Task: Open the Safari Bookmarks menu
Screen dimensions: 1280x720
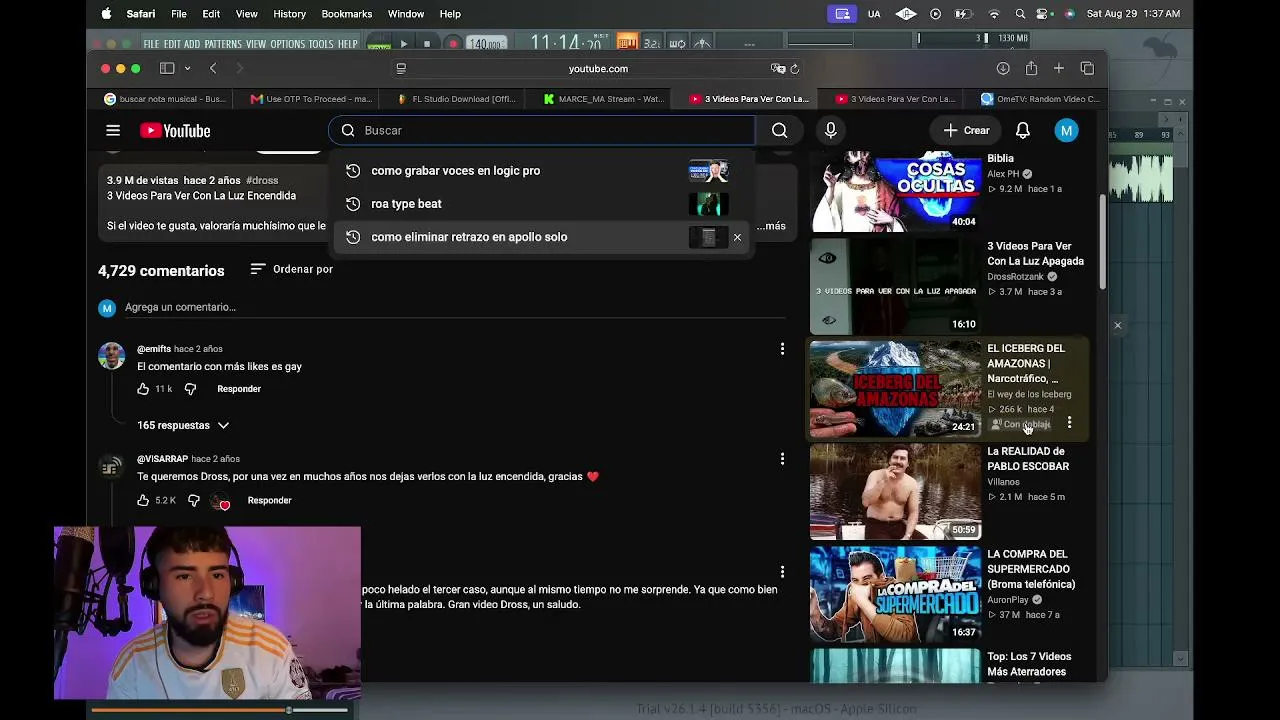Action: click(x=347, y=14)
